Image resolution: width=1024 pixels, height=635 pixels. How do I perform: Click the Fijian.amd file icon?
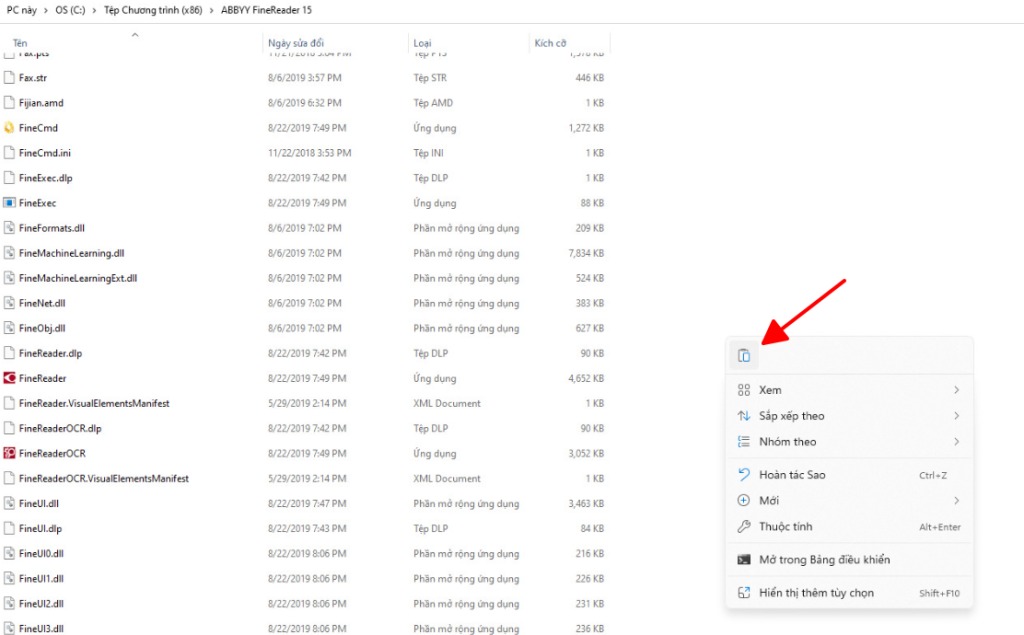[9, 103]
